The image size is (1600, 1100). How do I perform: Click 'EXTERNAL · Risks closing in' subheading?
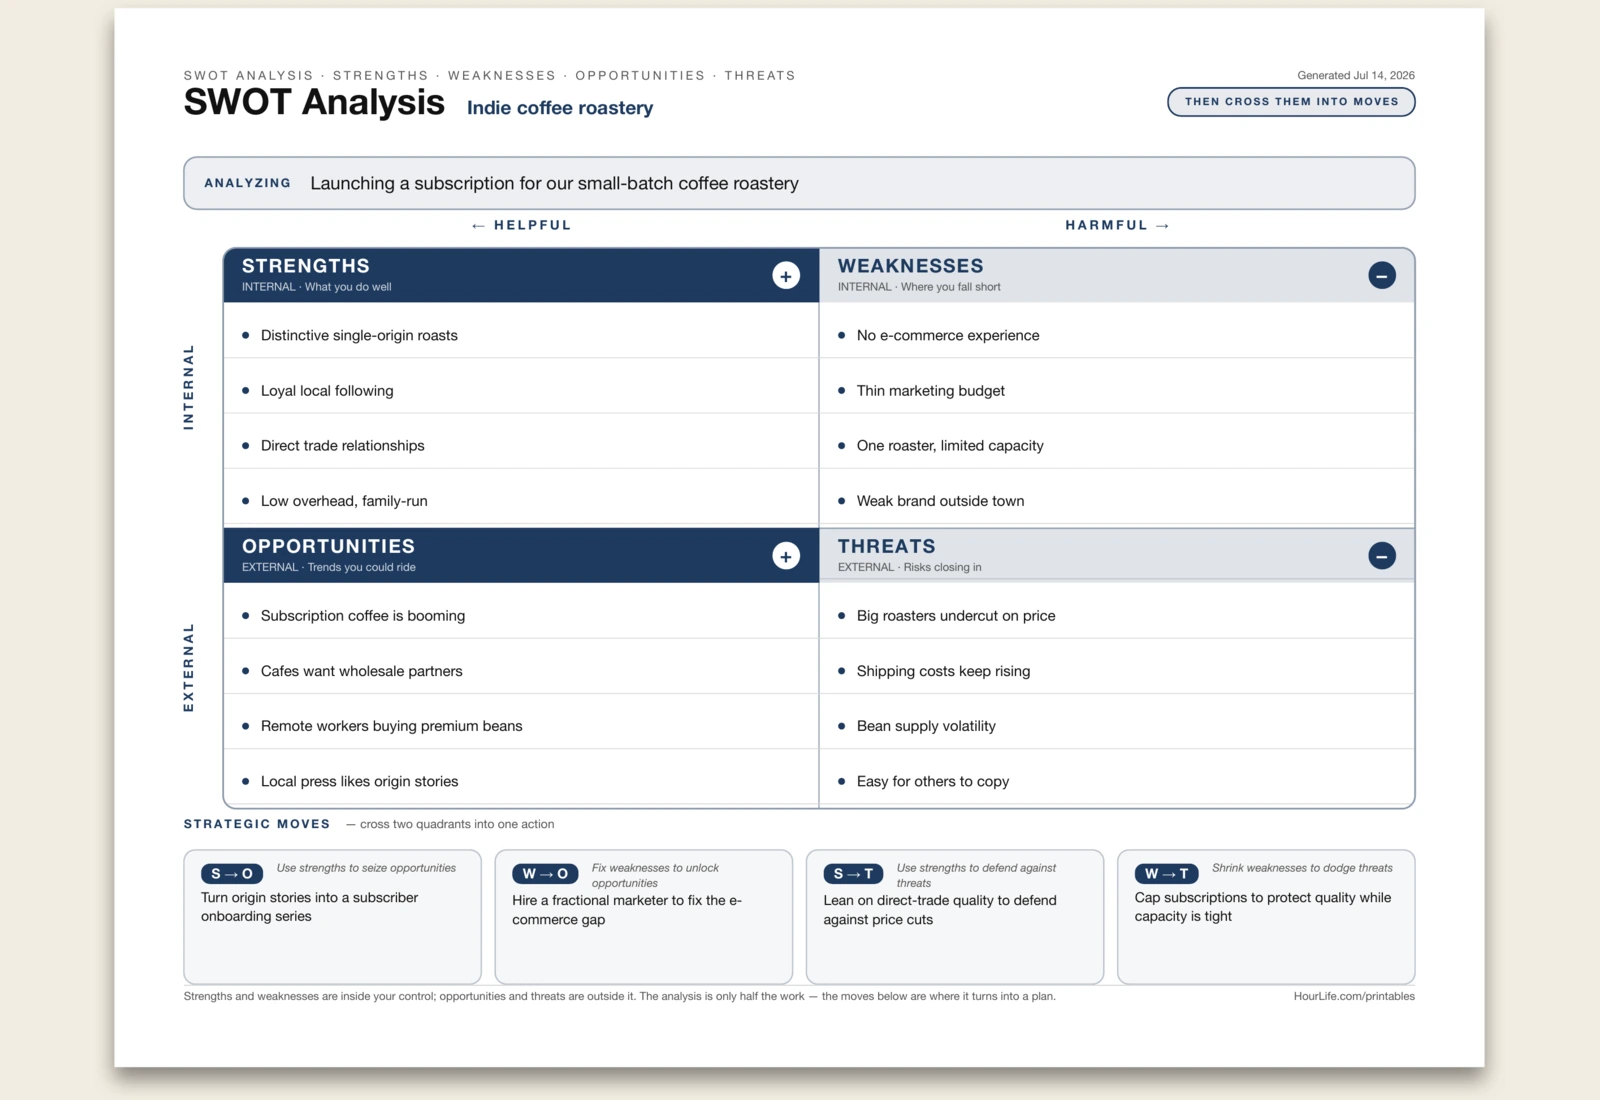point(910,567)
